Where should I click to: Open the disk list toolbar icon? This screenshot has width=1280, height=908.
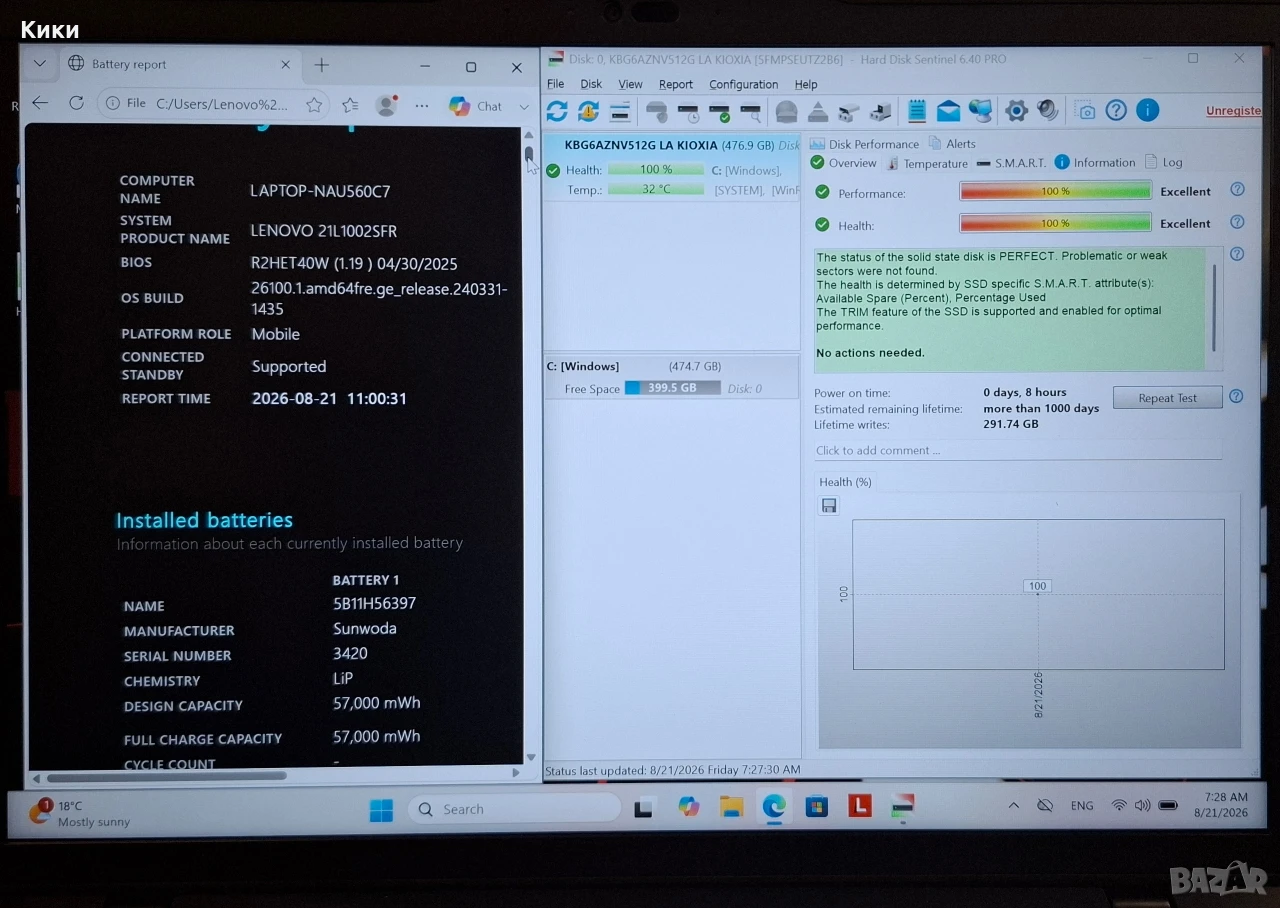pos(620,111)
